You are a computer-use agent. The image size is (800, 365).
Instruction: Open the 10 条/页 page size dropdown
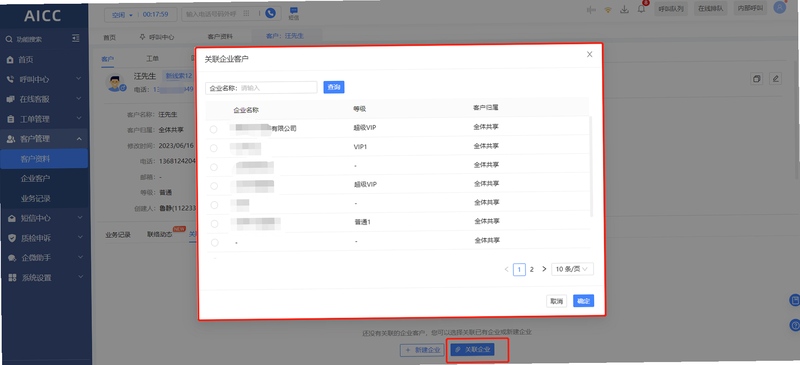[572, 269]
